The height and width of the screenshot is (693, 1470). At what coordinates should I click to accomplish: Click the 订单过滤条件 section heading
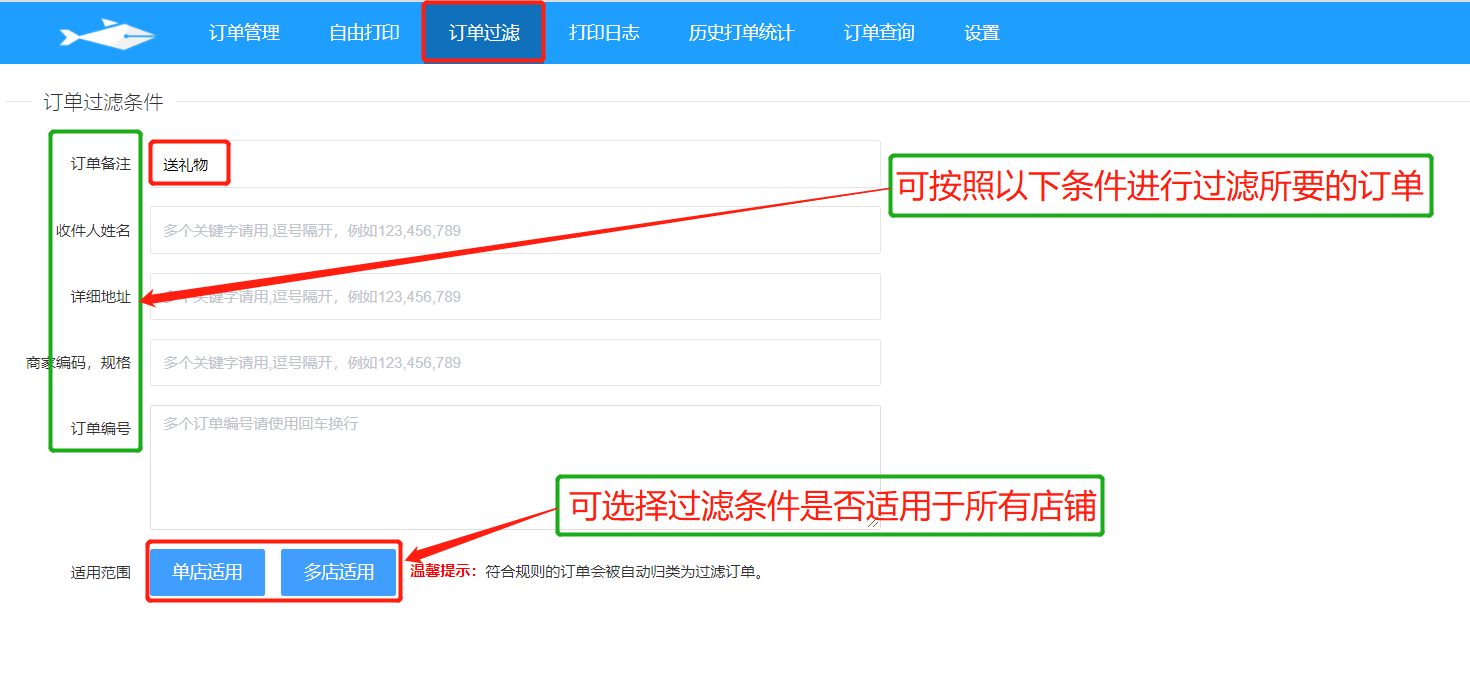point(103,102)
